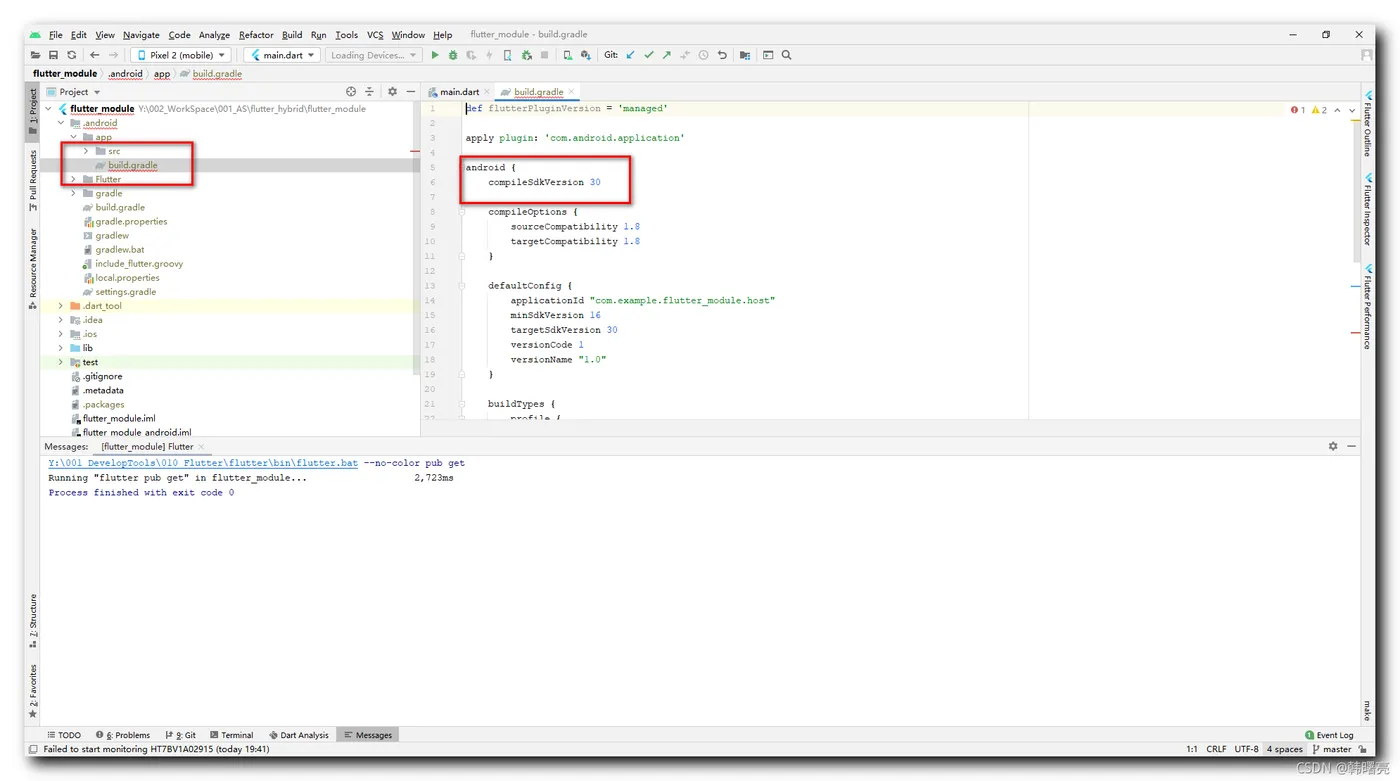Click the Git Commit green checkmark
This screenshot has height=781, width=1400.
[x=648, y=55]
